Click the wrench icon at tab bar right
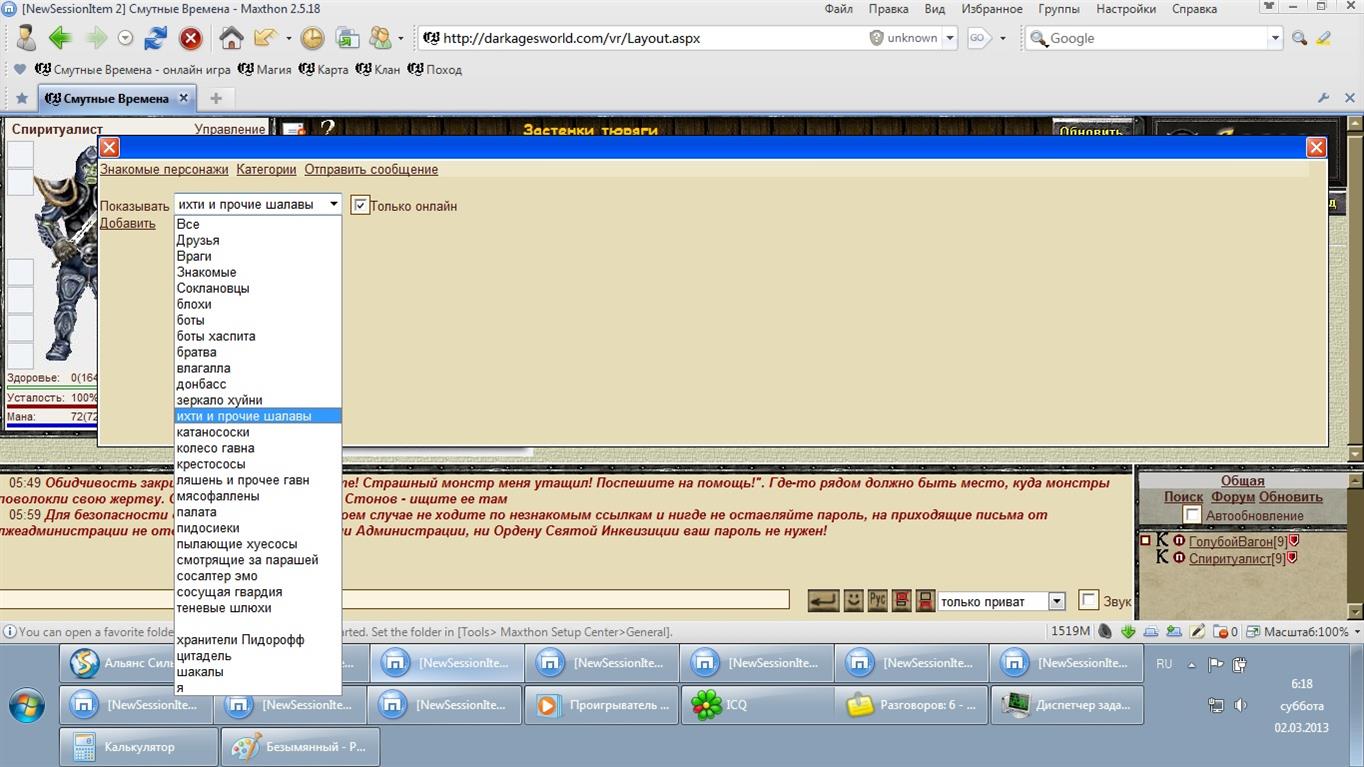Screen dimensions: 1364x767 [x=1323, y=98]
